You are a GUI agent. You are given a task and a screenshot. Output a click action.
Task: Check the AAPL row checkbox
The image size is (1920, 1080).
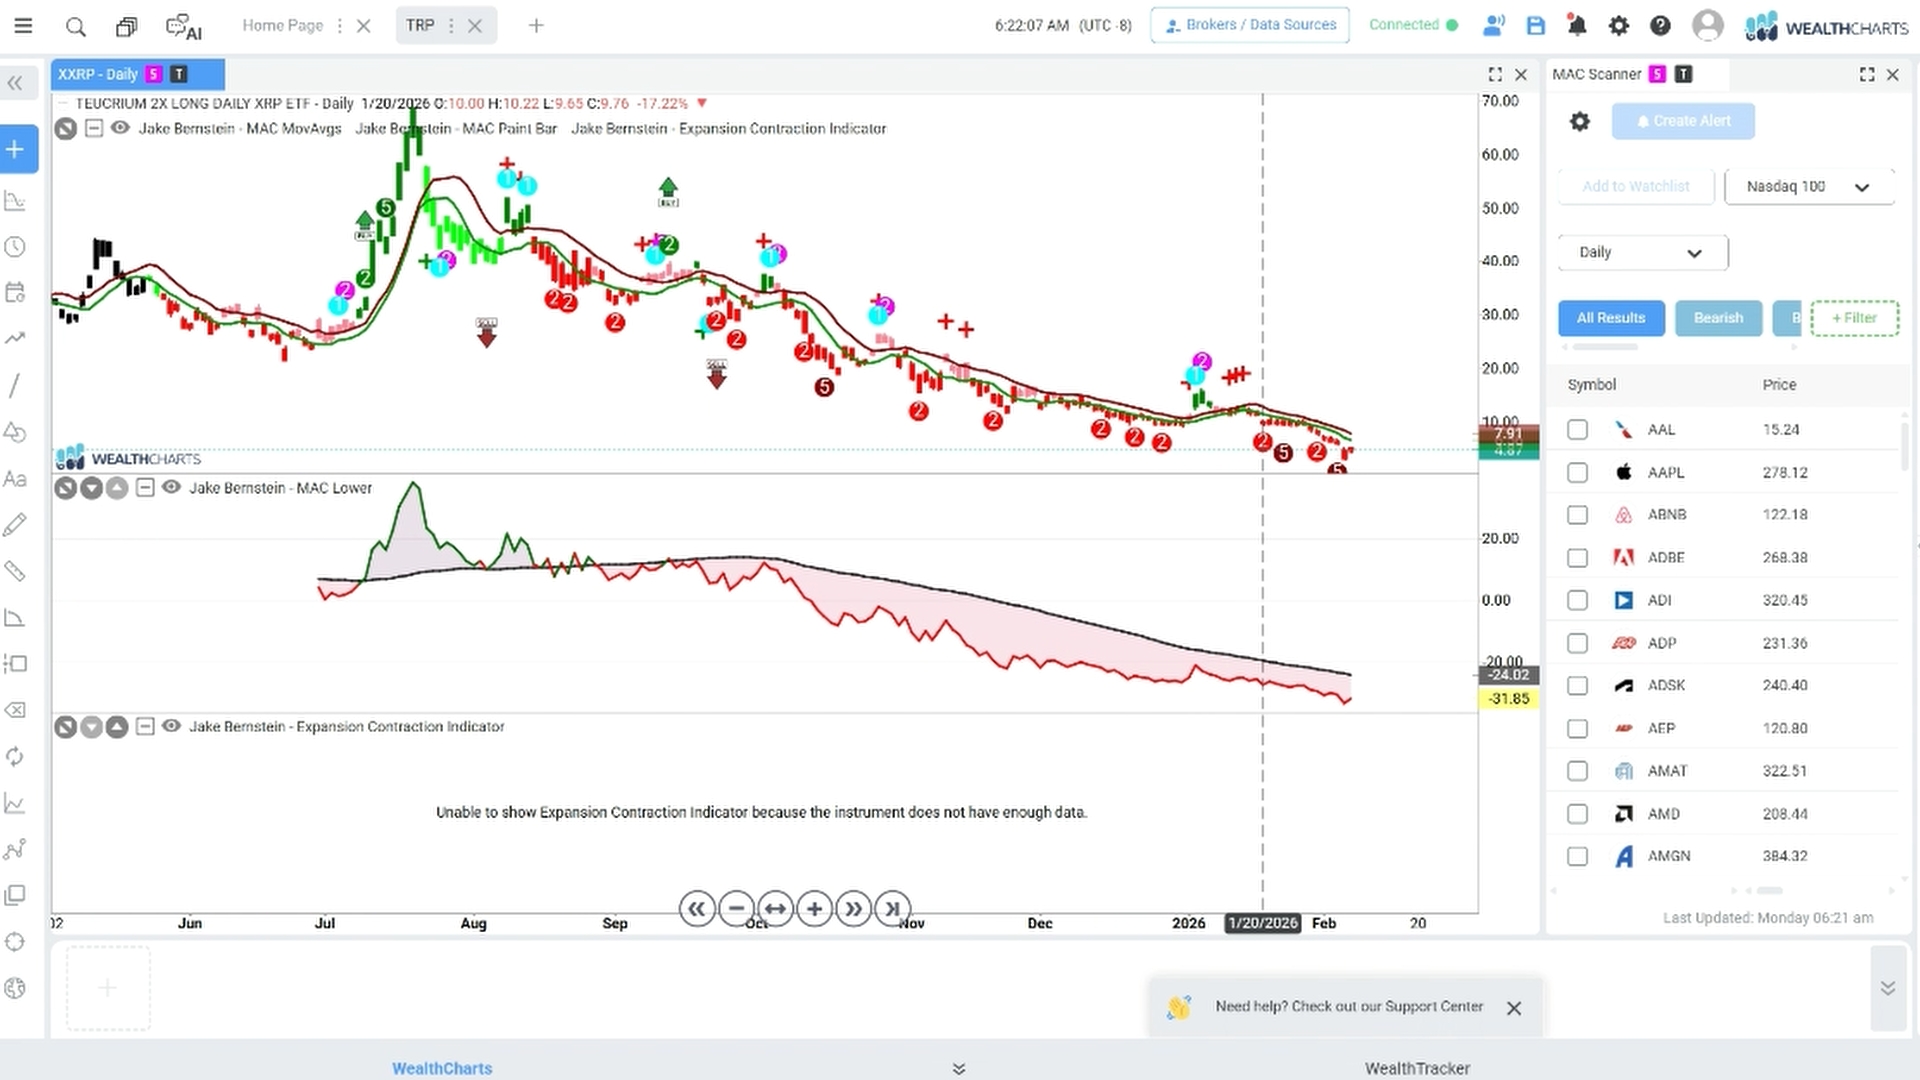click(x=1577, y=472)
